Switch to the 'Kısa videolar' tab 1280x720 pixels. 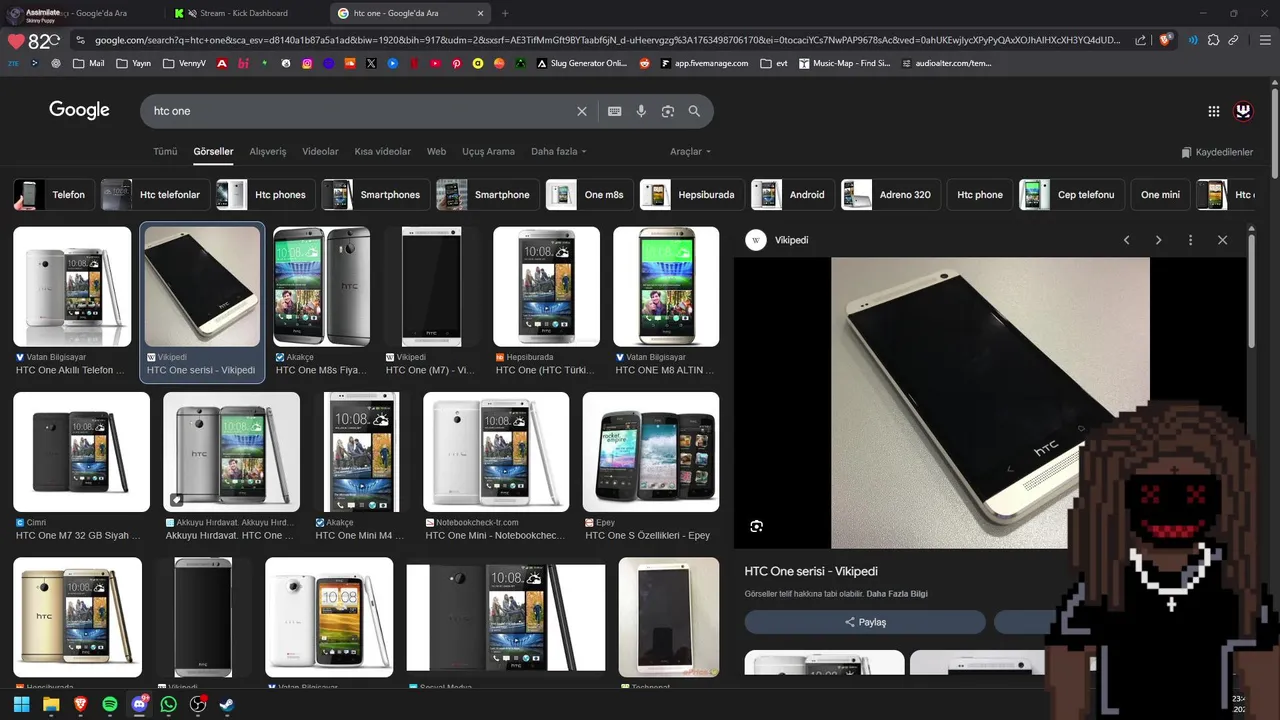click(382, 152)
